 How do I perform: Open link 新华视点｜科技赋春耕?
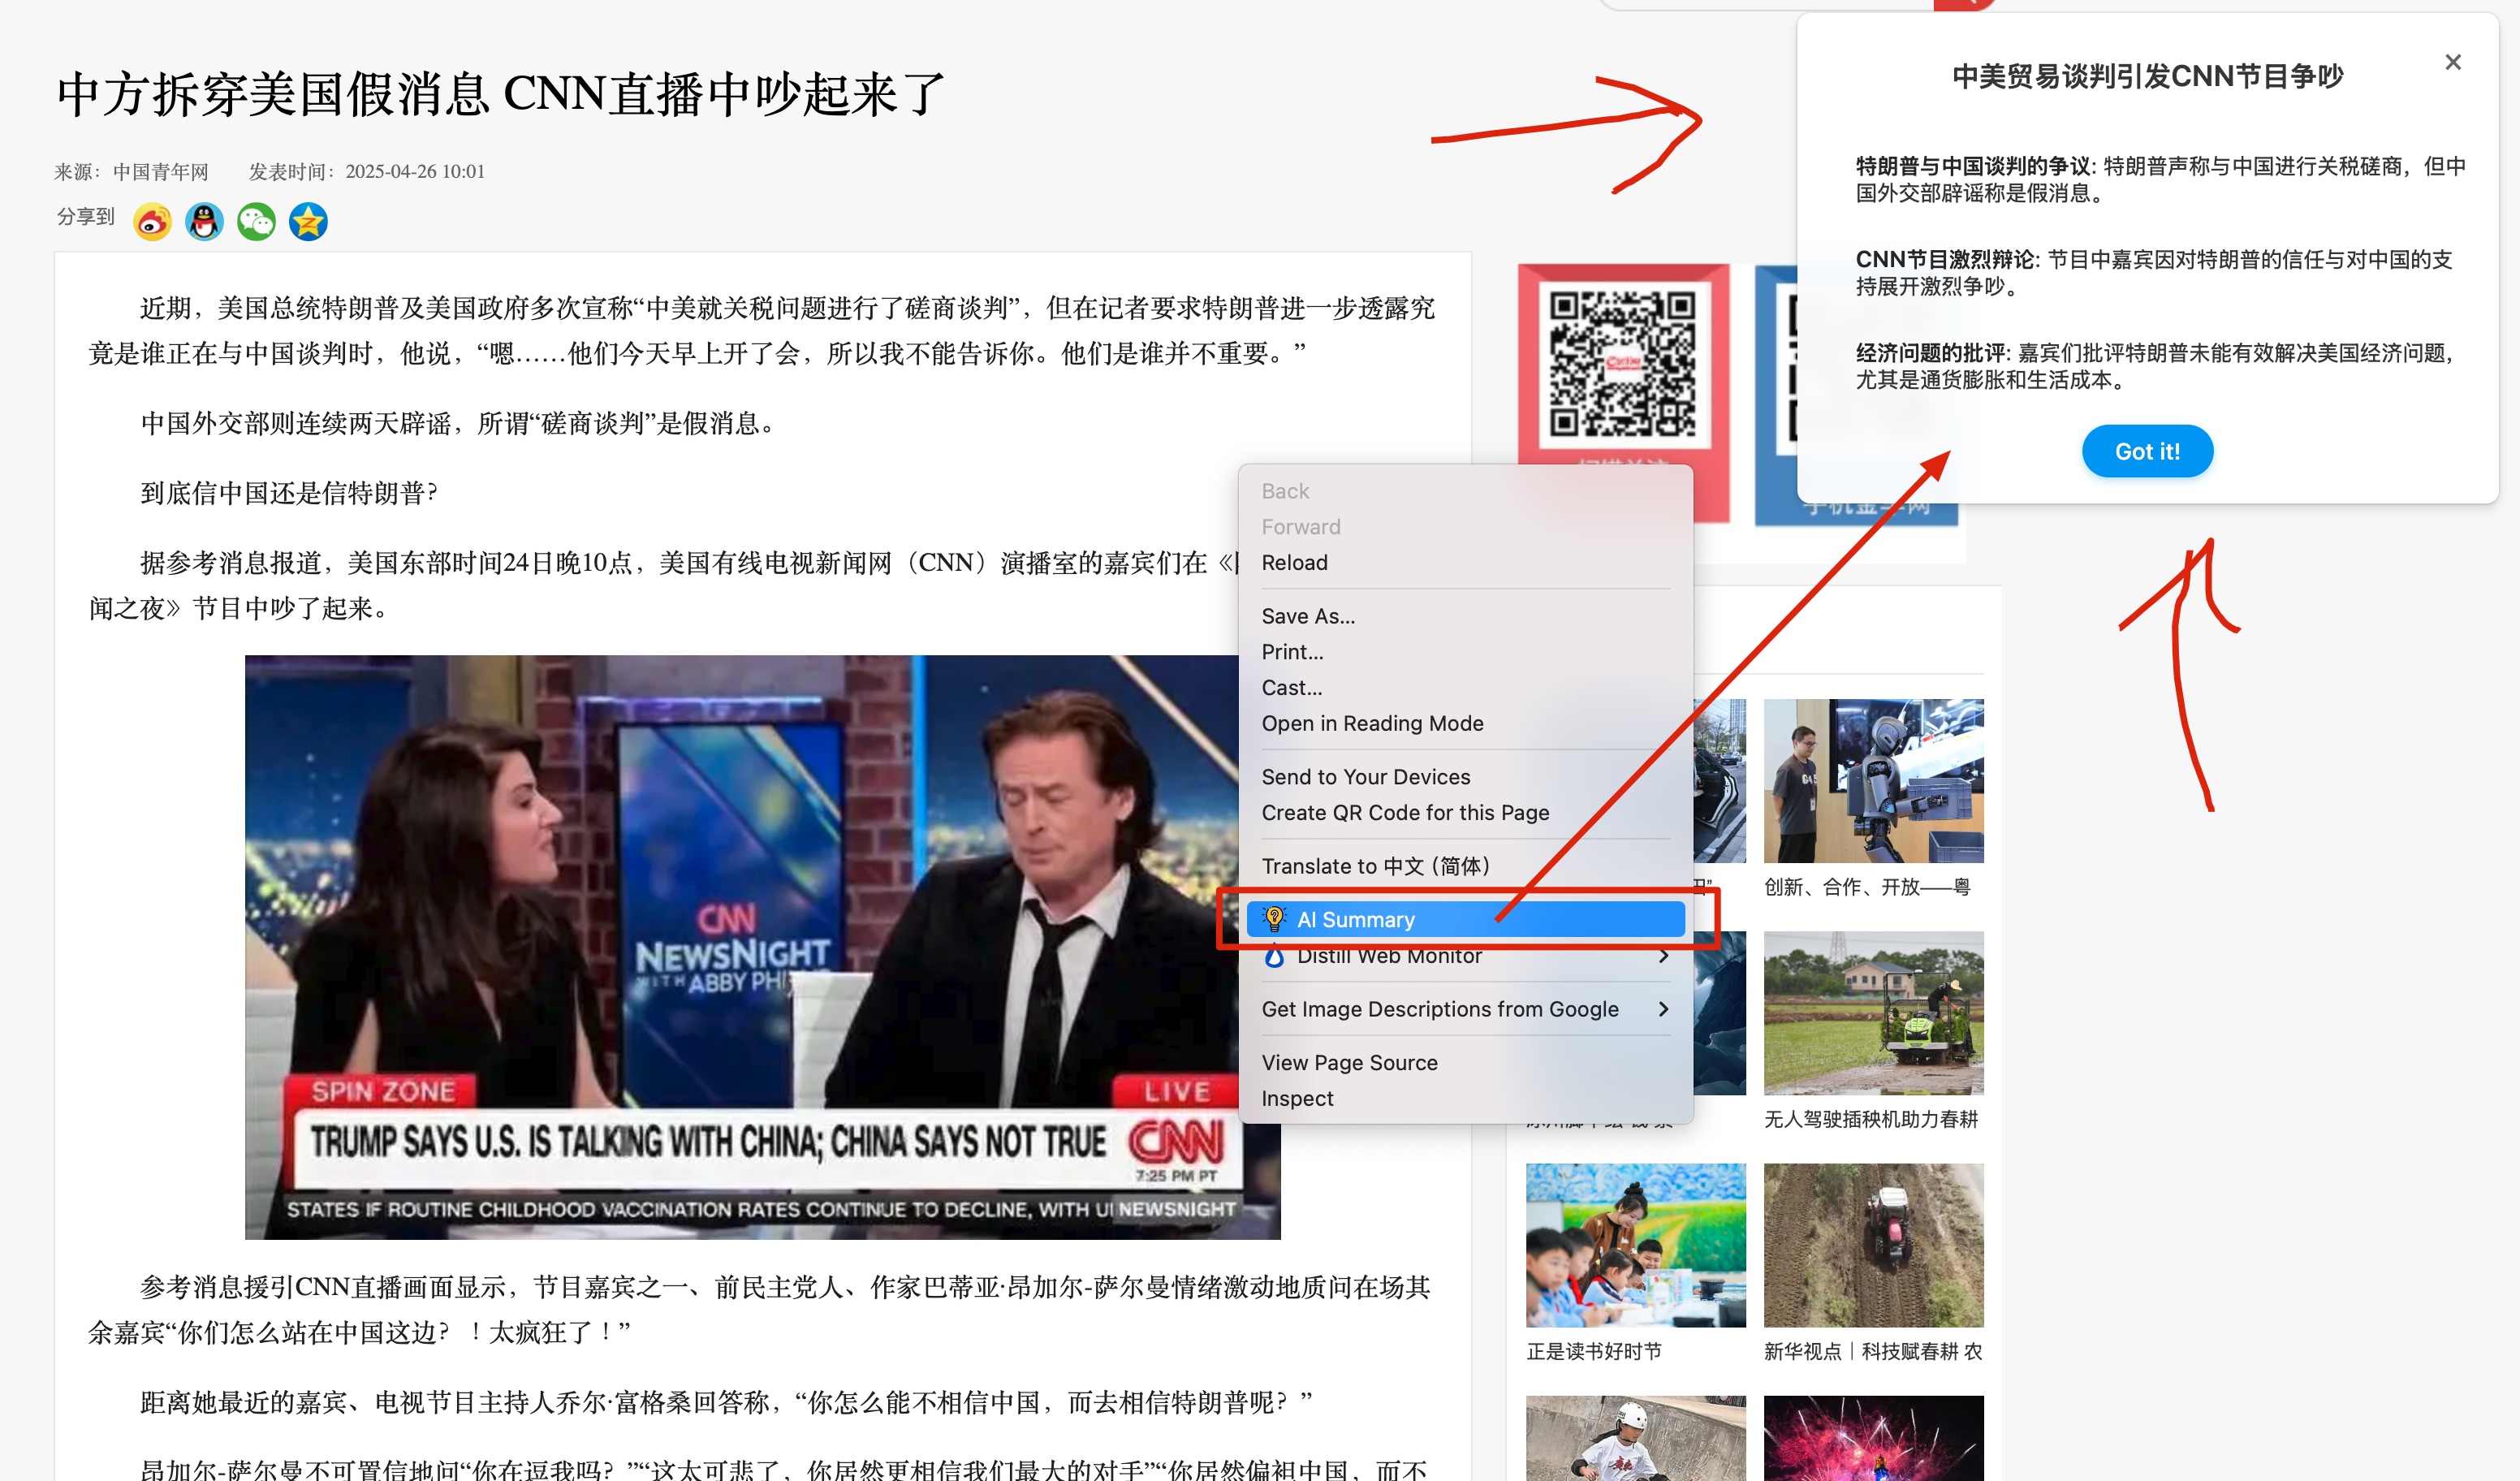pos(1873,1351)
